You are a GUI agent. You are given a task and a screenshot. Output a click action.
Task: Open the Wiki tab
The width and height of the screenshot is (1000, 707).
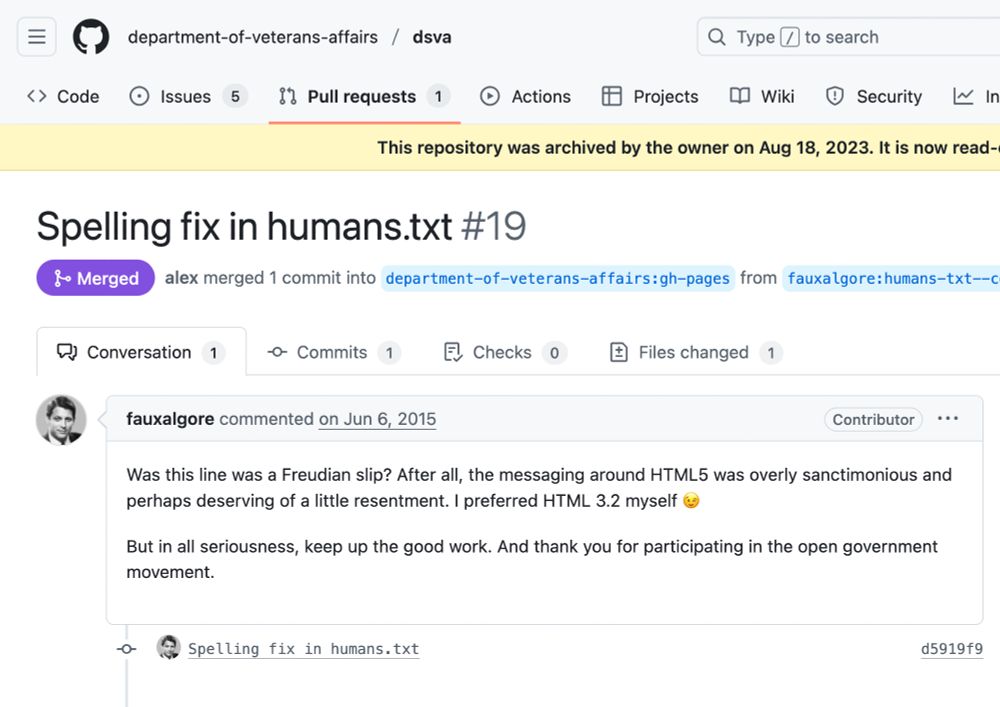(x=762, y=96)
